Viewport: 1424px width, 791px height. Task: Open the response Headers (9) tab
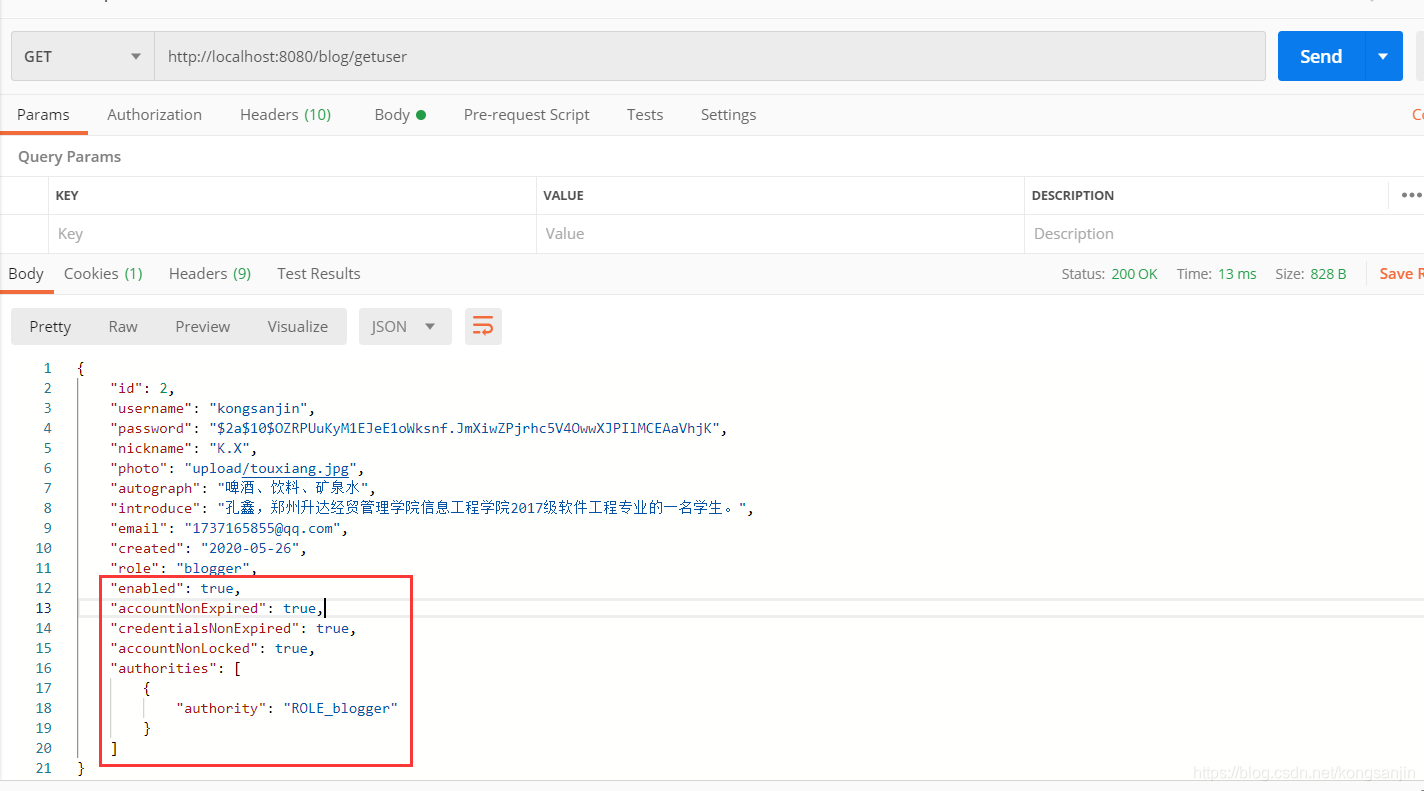pyautogui.click(x=210, y=274)
